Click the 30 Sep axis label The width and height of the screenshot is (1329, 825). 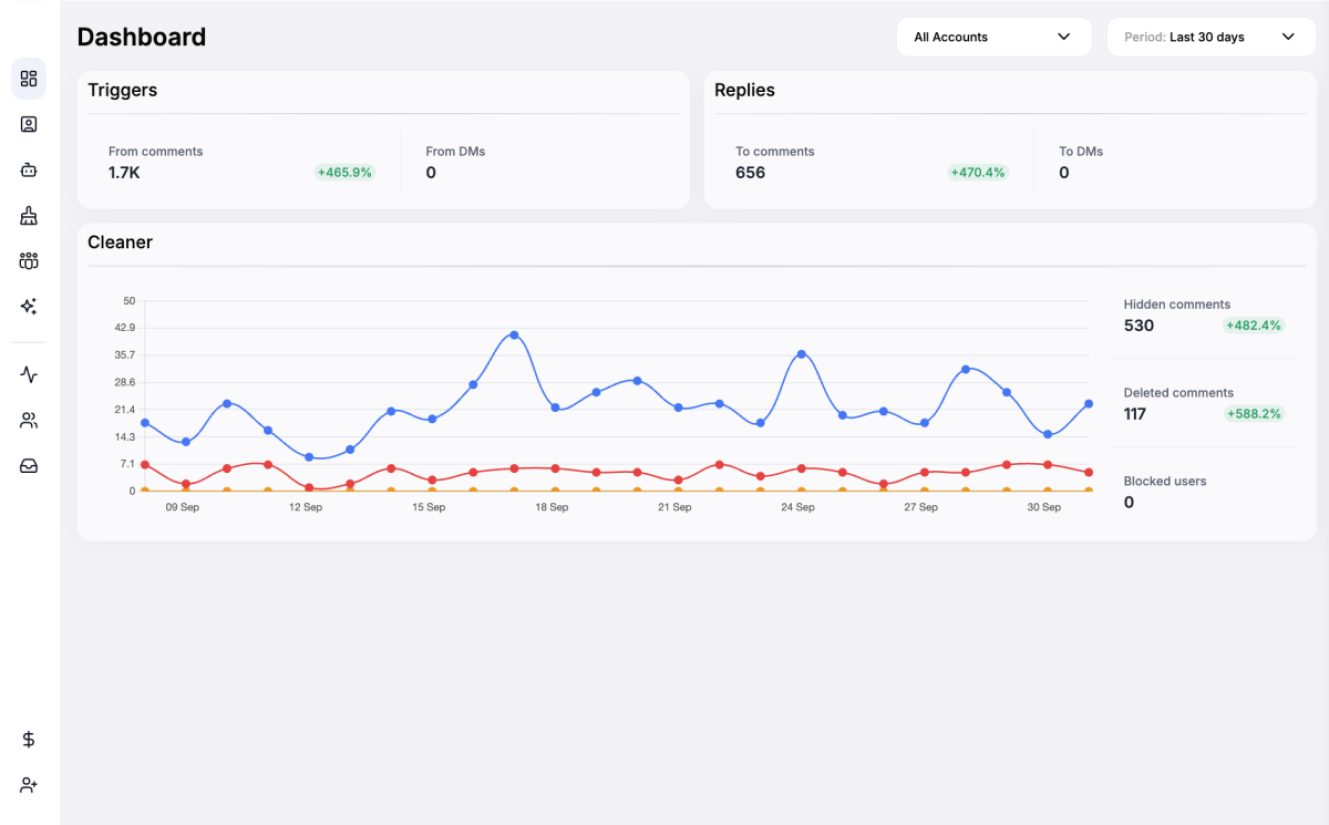[1044, 508]
